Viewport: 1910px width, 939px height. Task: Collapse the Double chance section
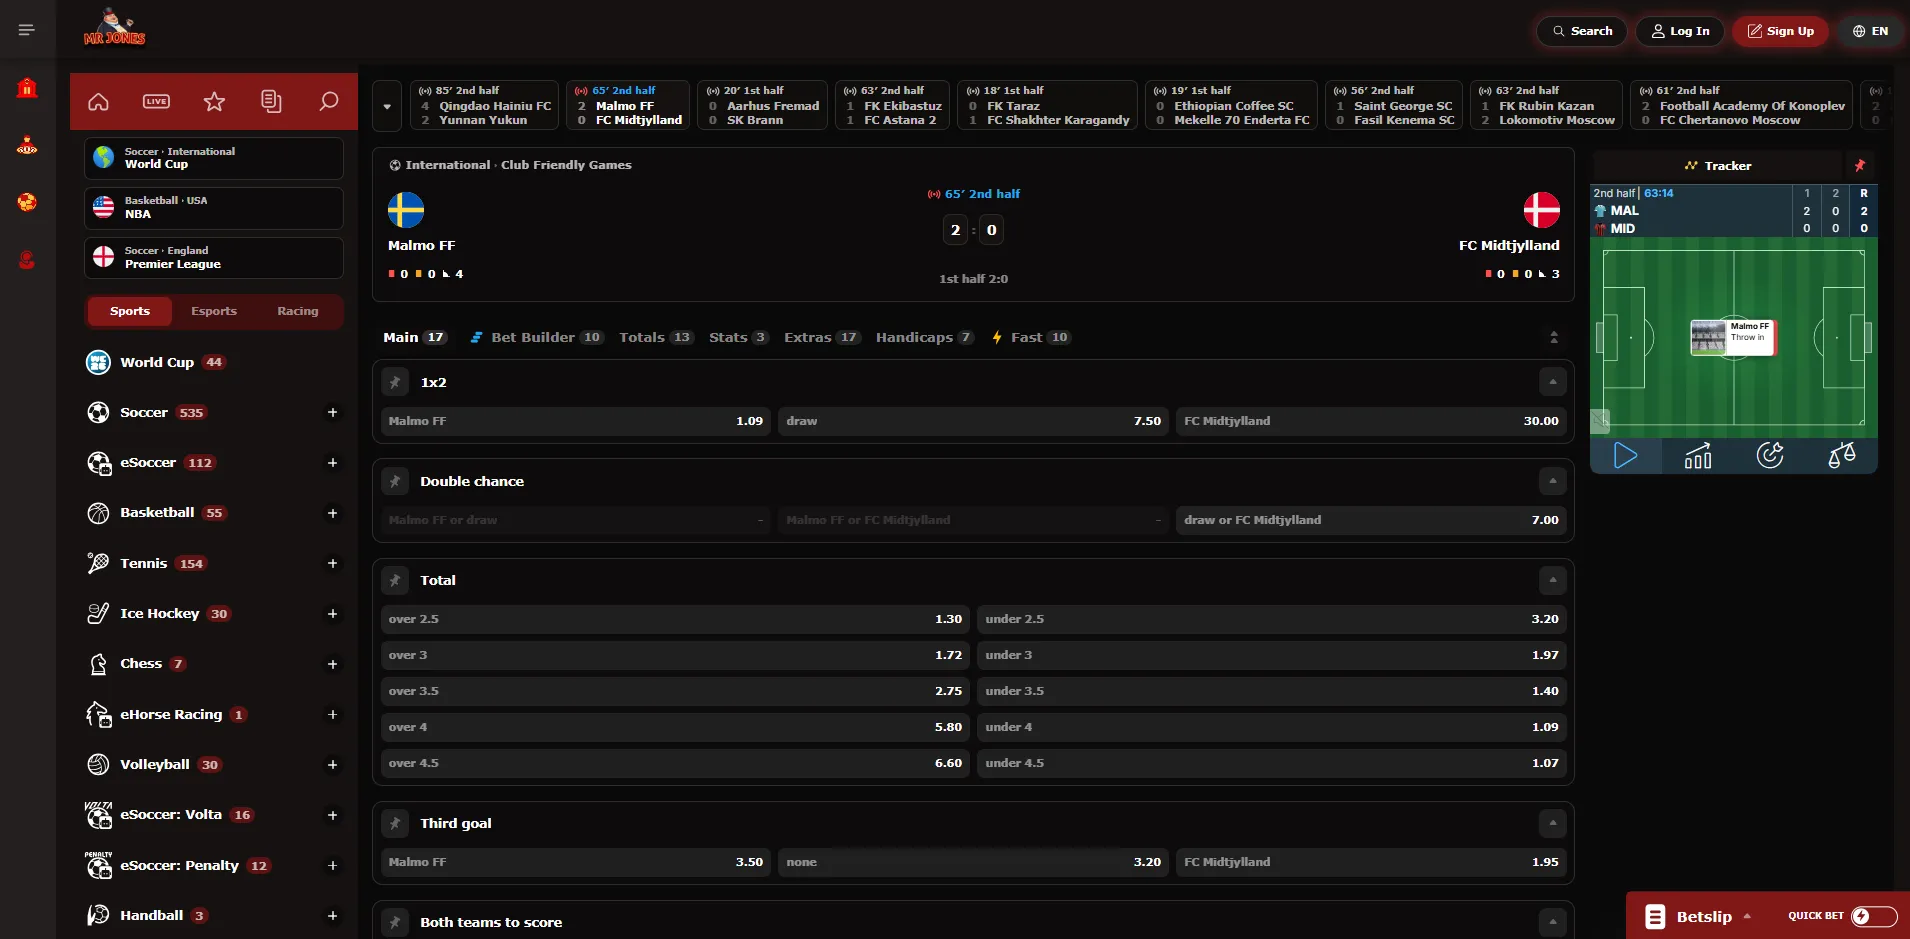pos(1552,481)
